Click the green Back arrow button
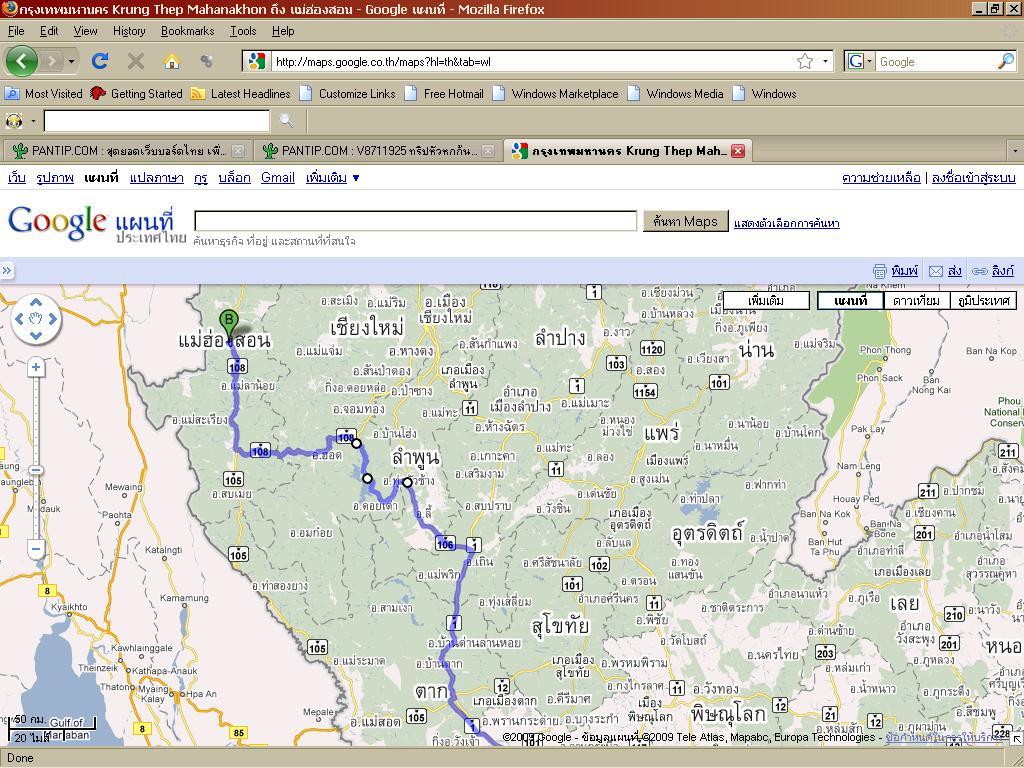This screenshot has height=768, width=1024. click(22, 61)
